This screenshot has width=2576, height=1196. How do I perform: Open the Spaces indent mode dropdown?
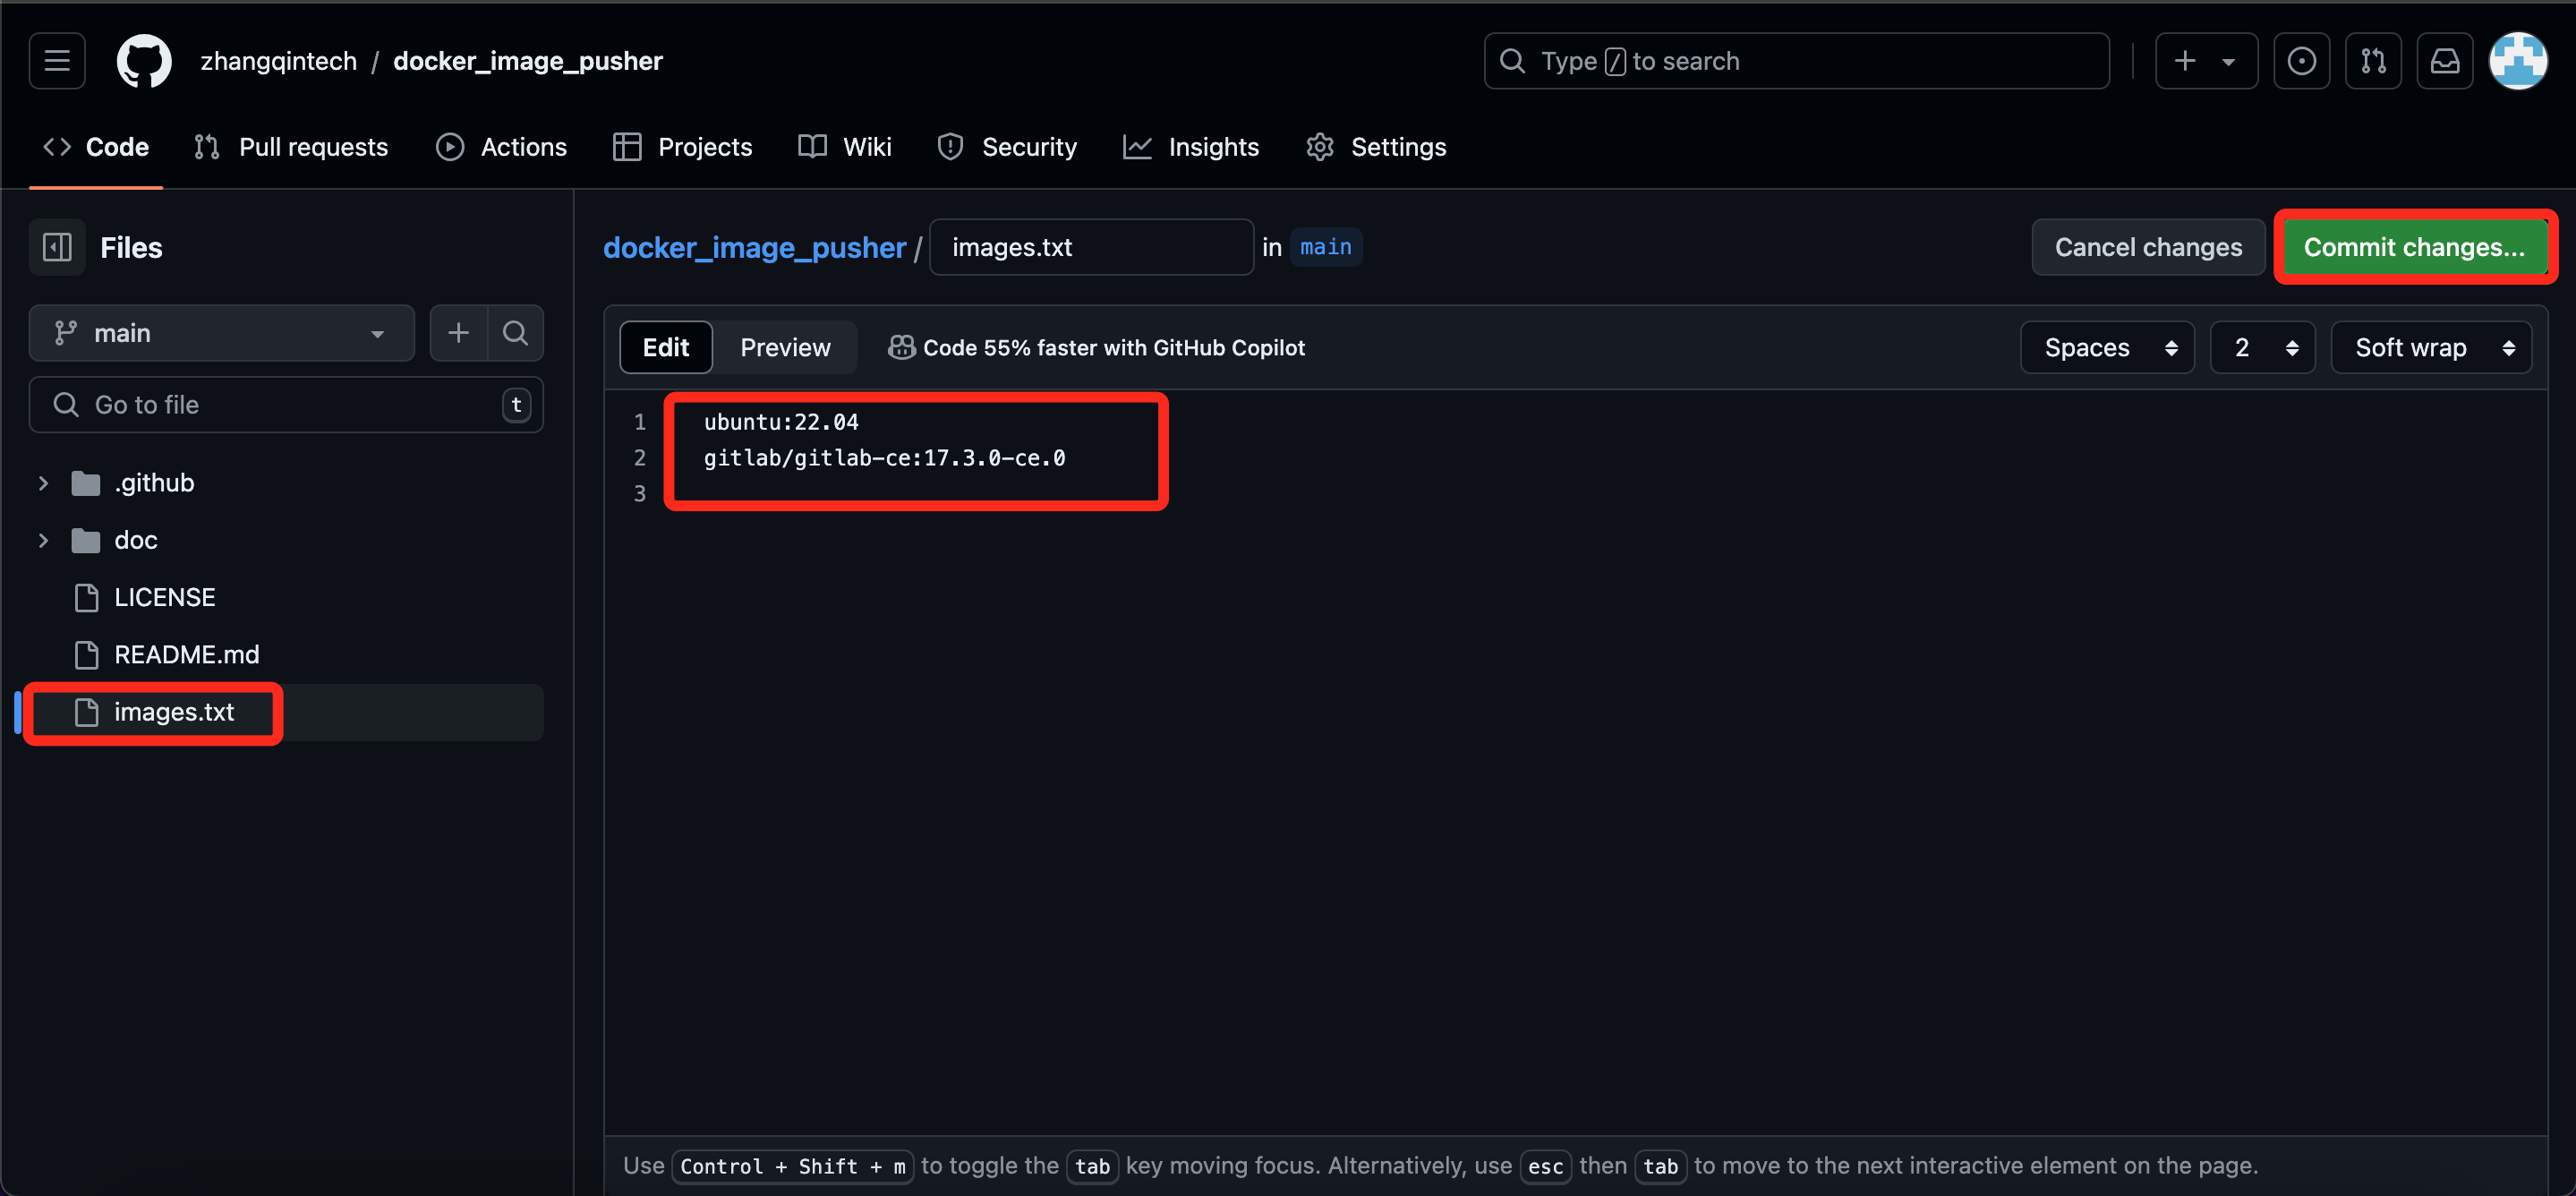2107,347
